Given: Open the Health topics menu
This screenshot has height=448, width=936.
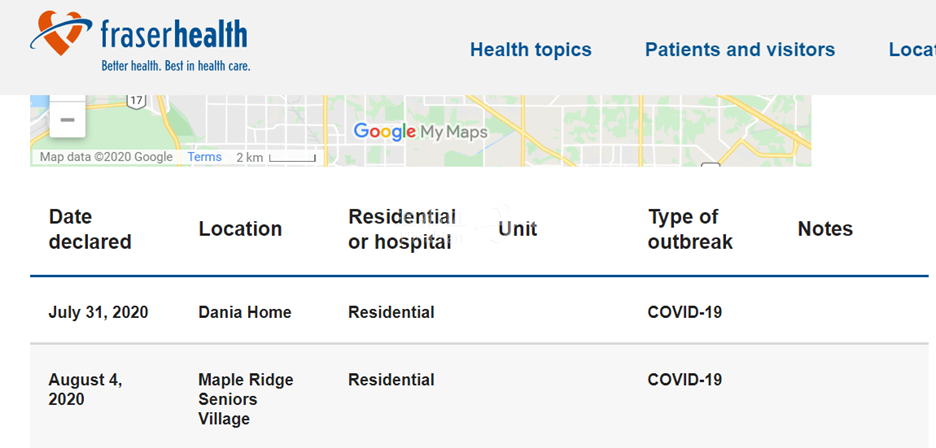Looking at the screenshot, I should (531, 50).
